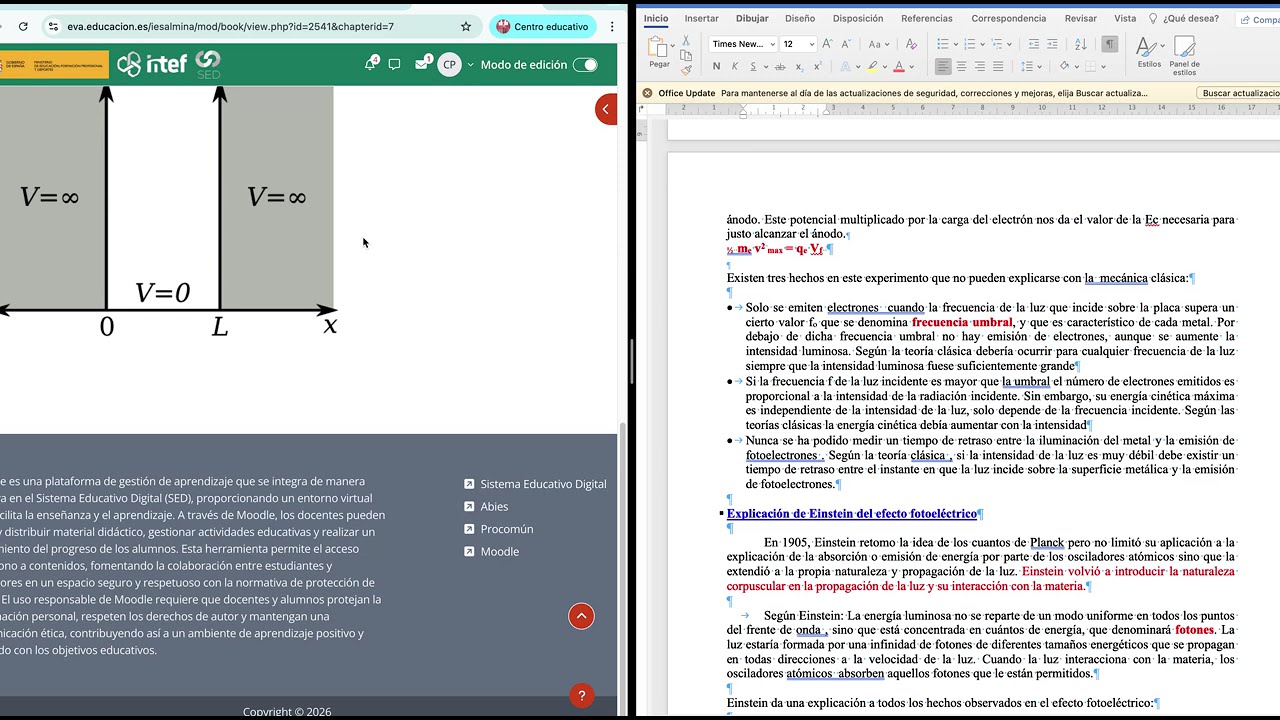Switch to the Dibujar tab

pyautogui.click(x=752, y=18)
